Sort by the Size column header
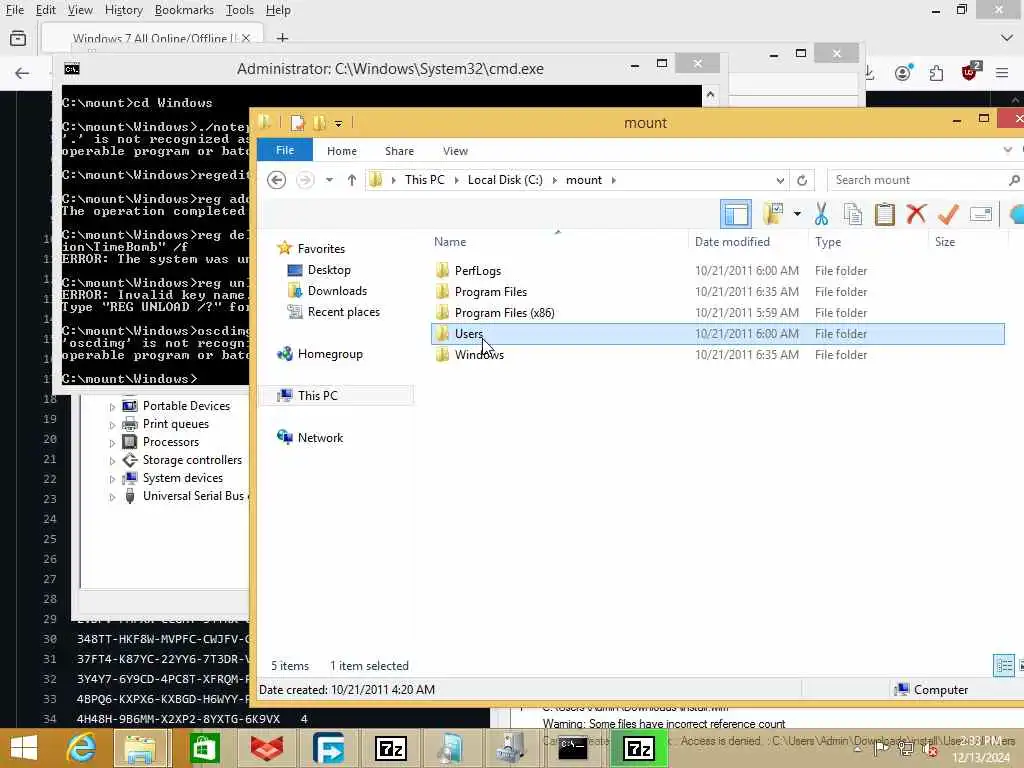The height and width of the screenshot is (768, 1024). pyautogui.click(x=944, y=242)
